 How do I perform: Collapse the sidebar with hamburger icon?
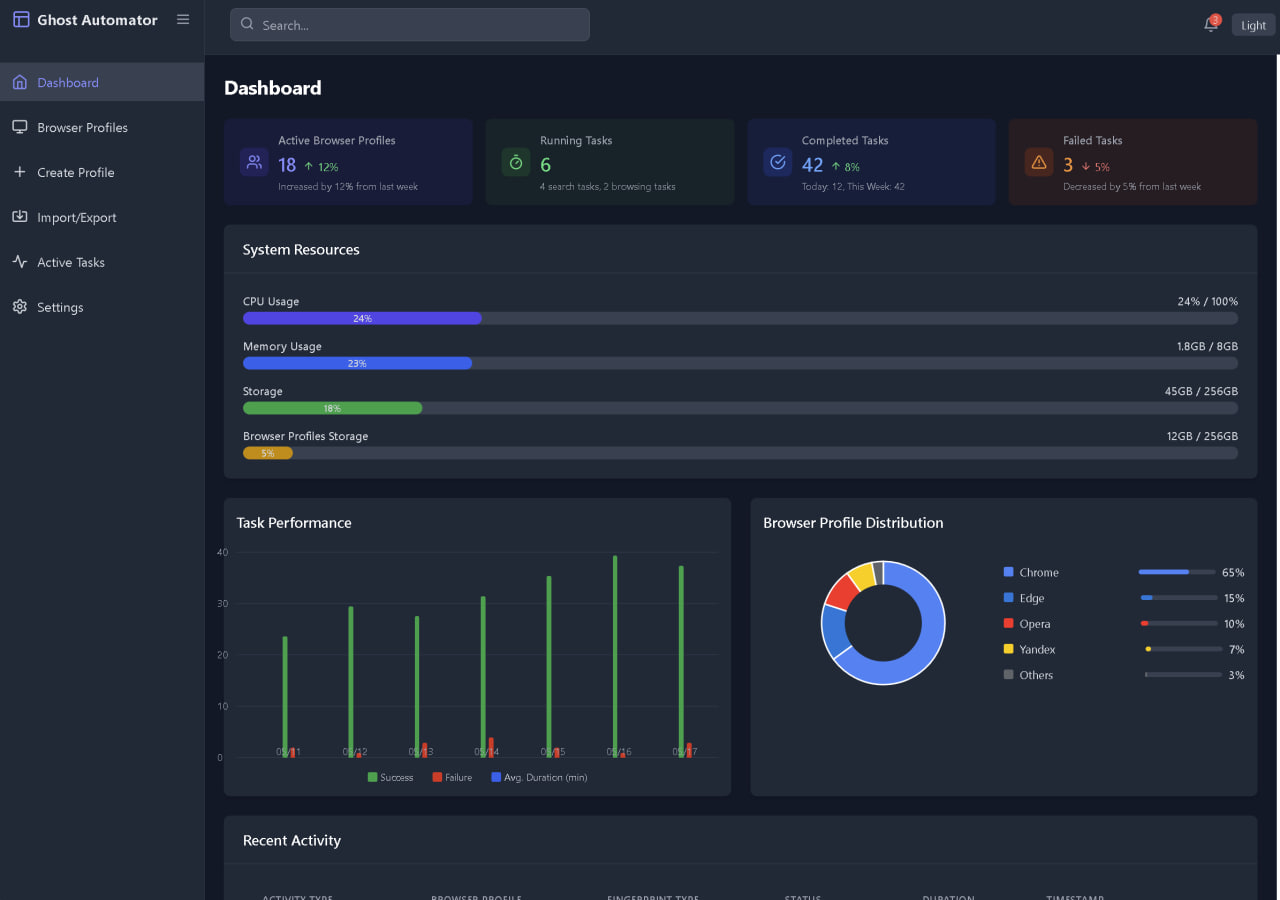(x=183, y=20)
